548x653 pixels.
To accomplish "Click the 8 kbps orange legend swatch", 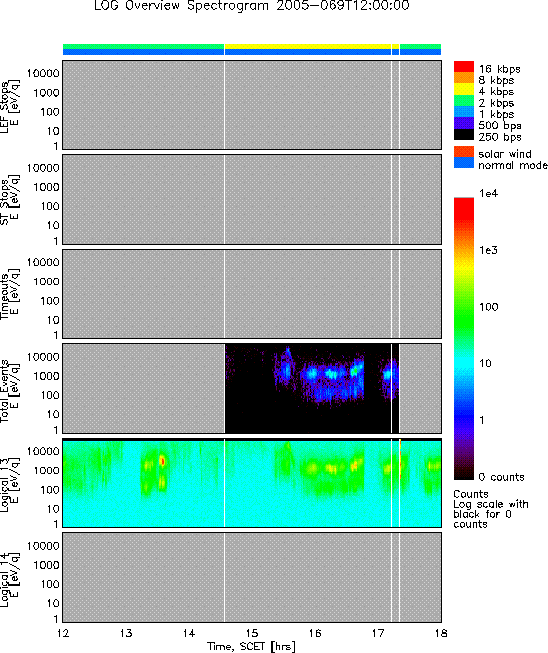I will pos(464,78).
